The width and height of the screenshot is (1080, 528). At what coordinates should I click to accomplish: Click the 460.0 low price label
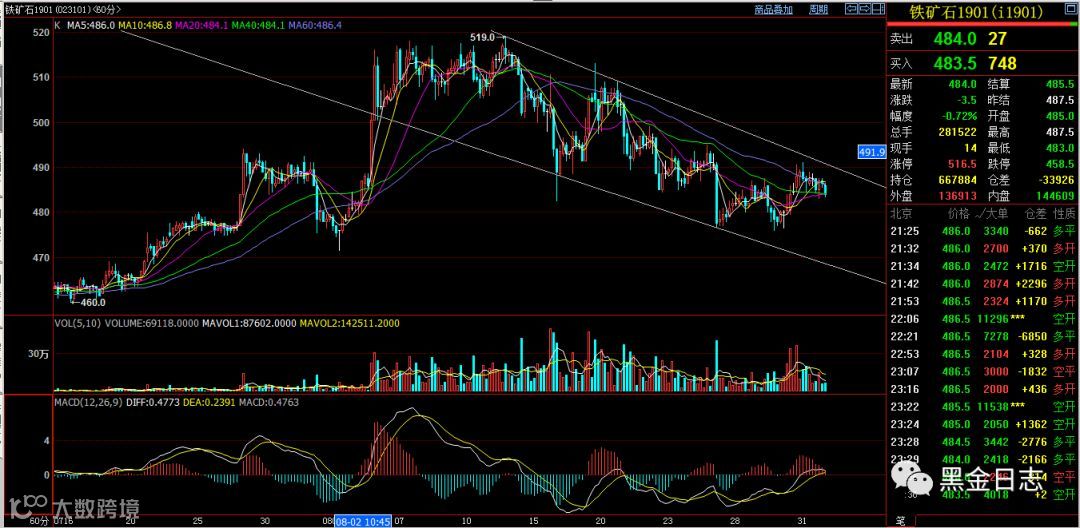[x=92, y=302]
